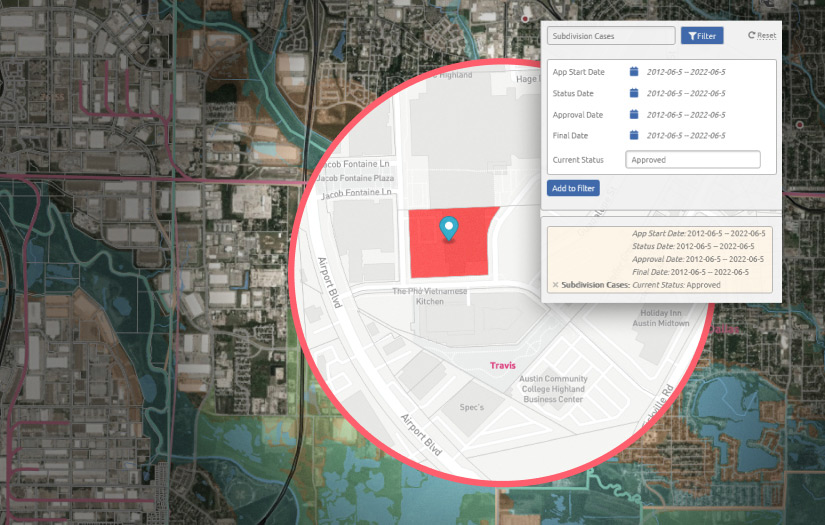825x525 pixels.
Task: Open the App Start Date calendar icon
Action: (x=634, y=72)
